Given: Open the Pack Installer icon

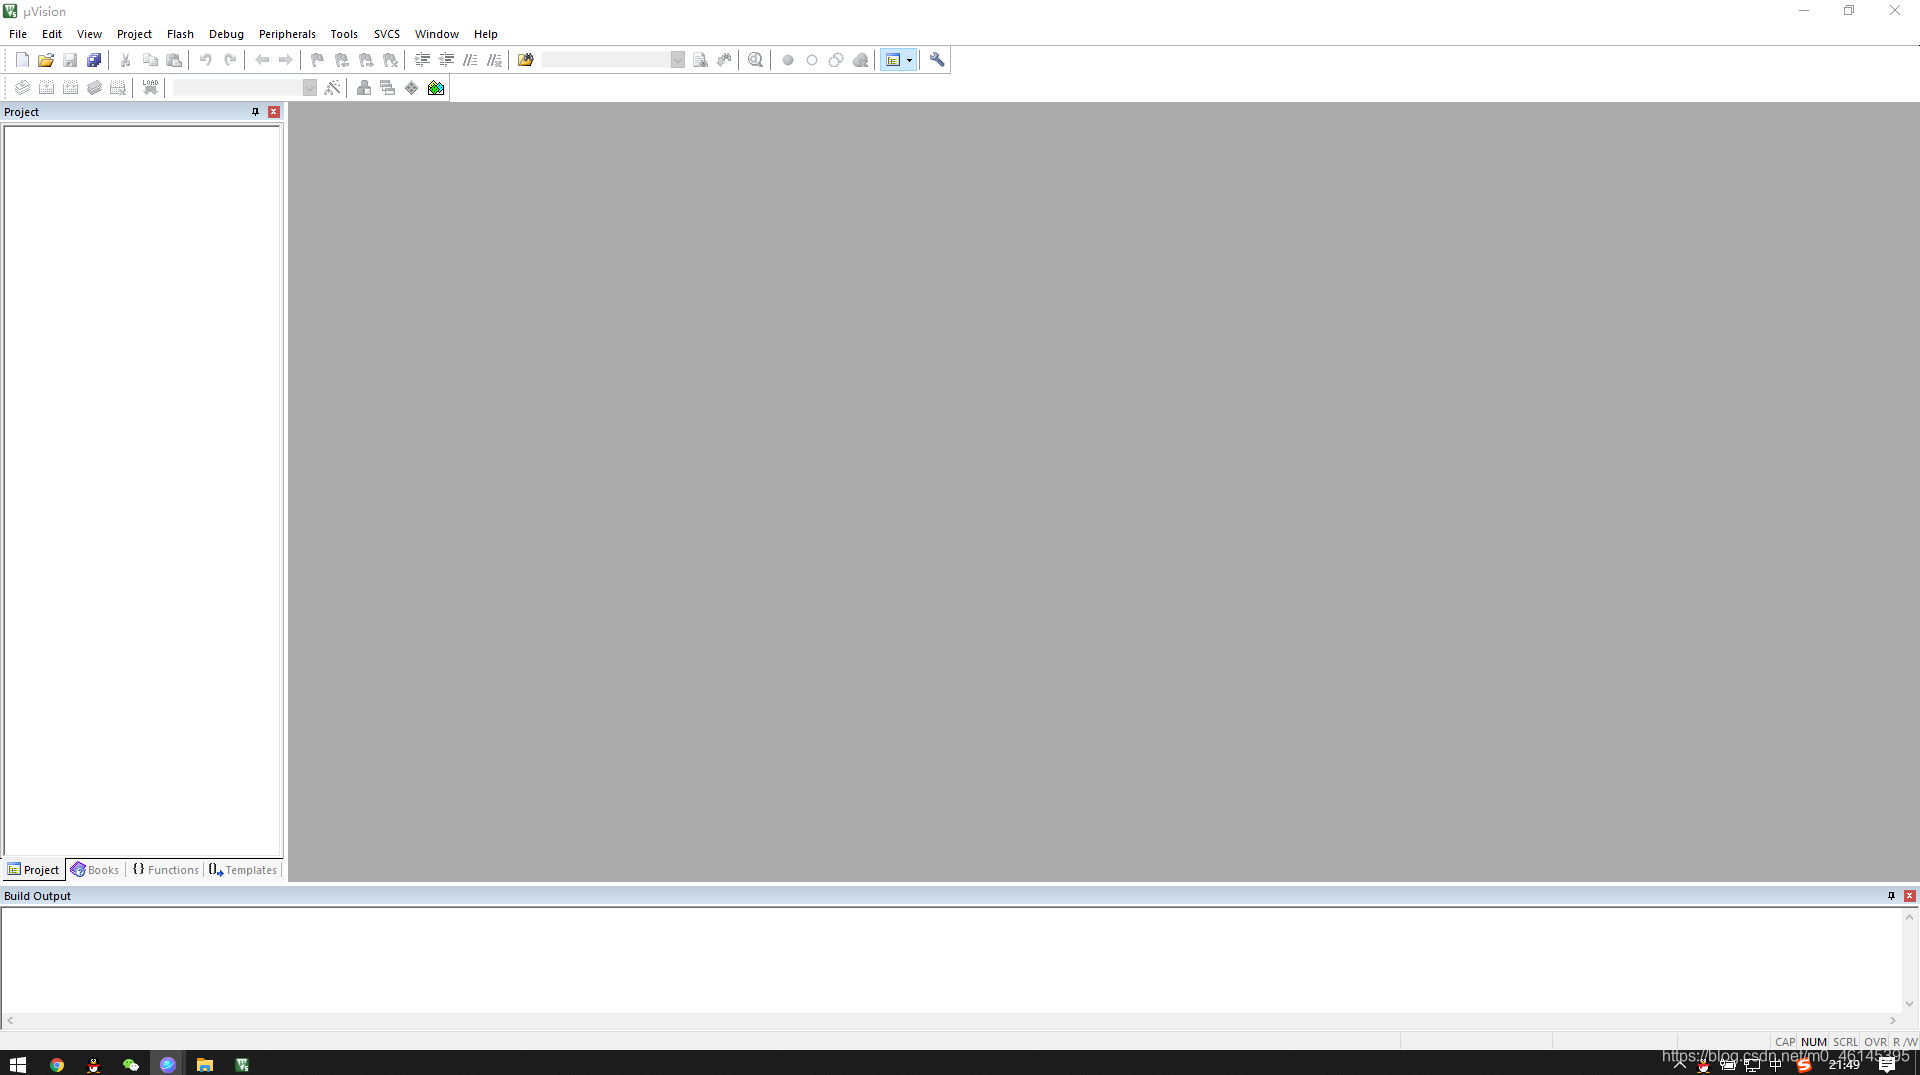Looking at the screenshot, I should pos(436,88).
